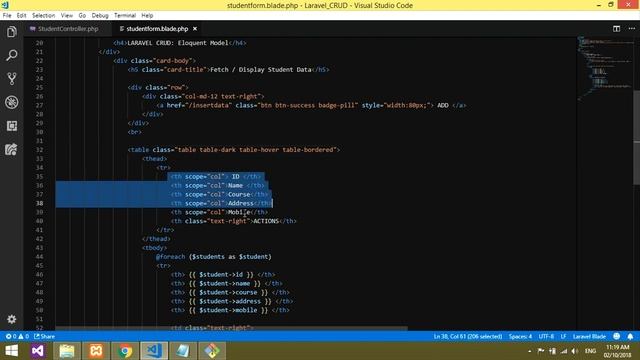Click '@foreach' directive on line 44
The width and height of the screenshot is (640, 360).
[x=170, y=257]
